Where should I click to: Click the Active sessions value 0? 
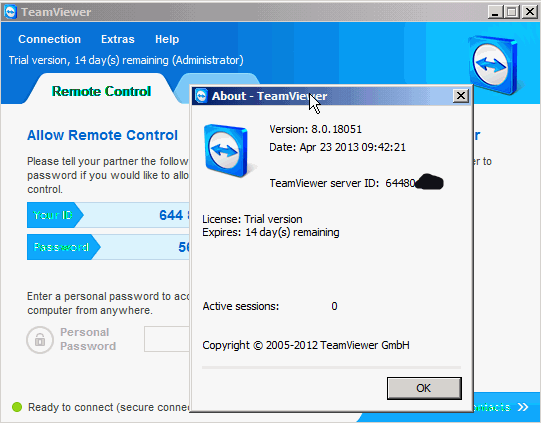[x=334, y=306]
